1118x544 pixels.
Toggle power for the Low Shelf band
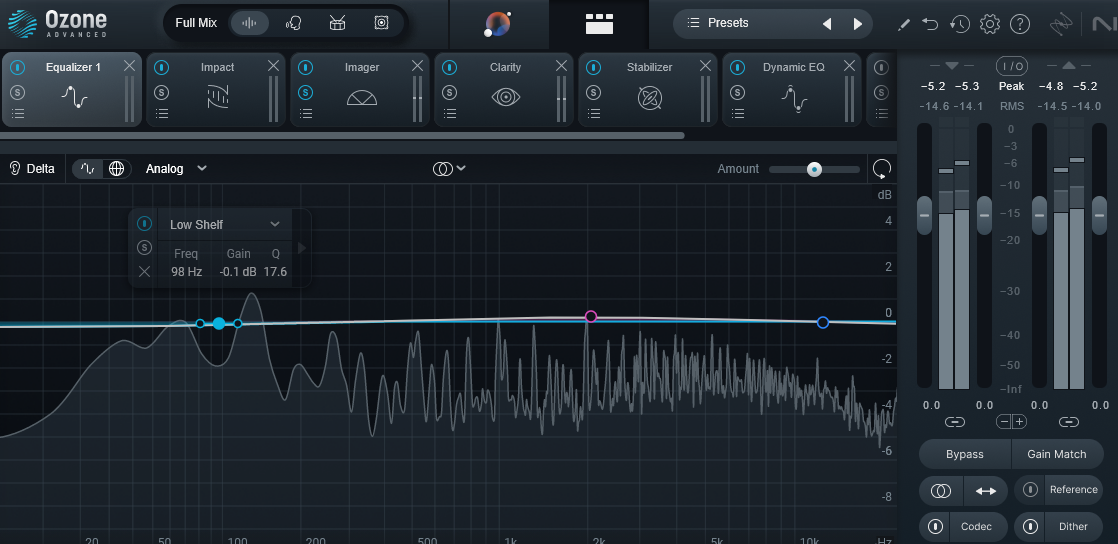(144, 224)
